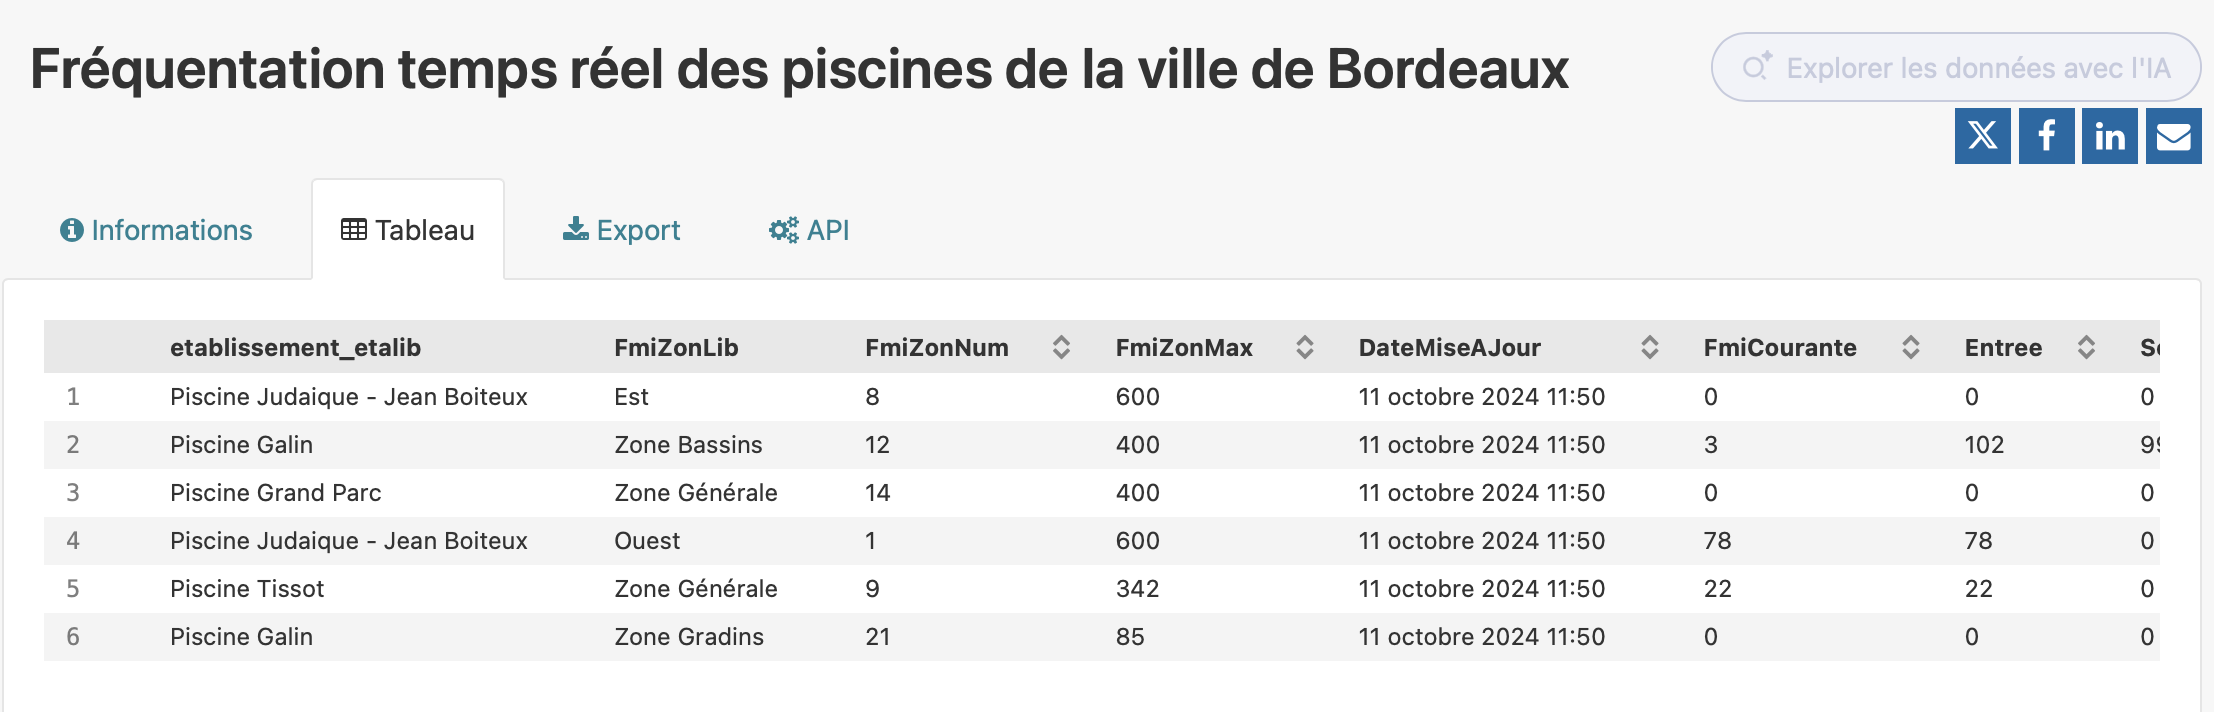Screen dimensions: 2214x712
Task: Sort the table by DateMiseAJour arrows
Action: pos(1650,347)
